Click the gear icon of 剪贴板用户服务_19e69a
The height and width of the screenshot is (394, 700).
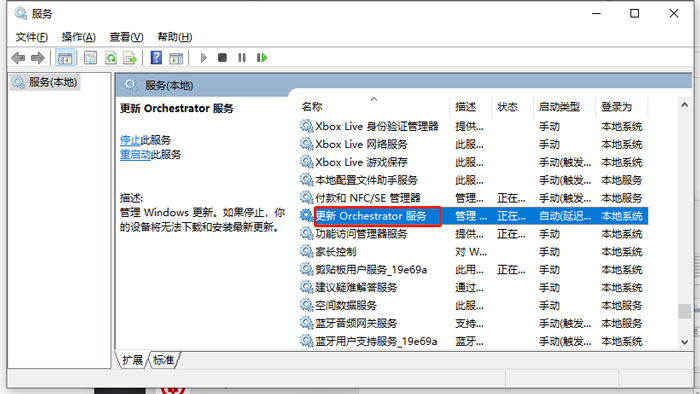[x=306, y=269]
